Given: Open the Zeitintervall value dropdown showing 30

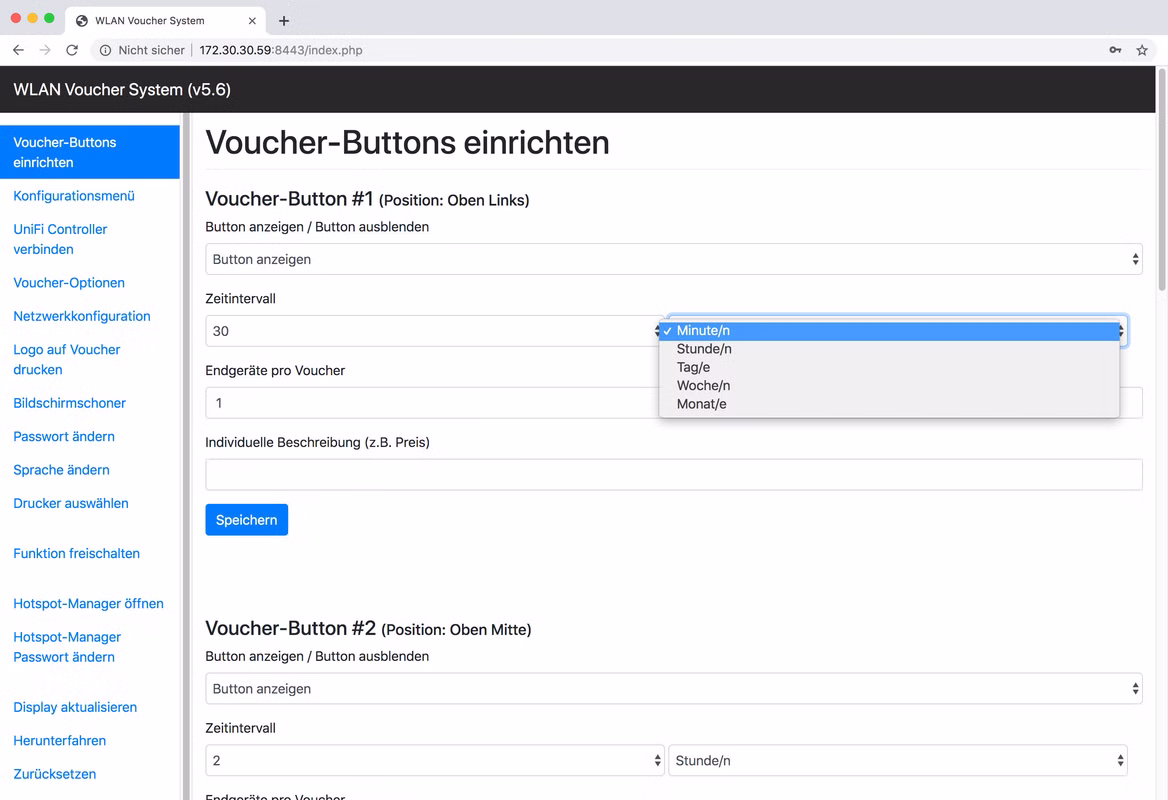Looking at the screenshot, I should (x=432, y=331).
